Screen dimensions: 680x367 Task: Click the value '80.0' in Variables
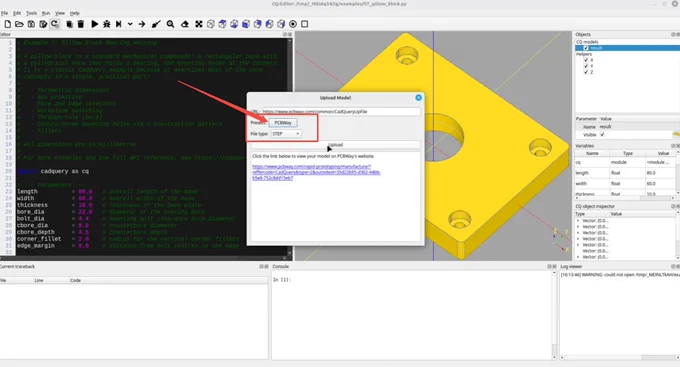tap(651, 173)
